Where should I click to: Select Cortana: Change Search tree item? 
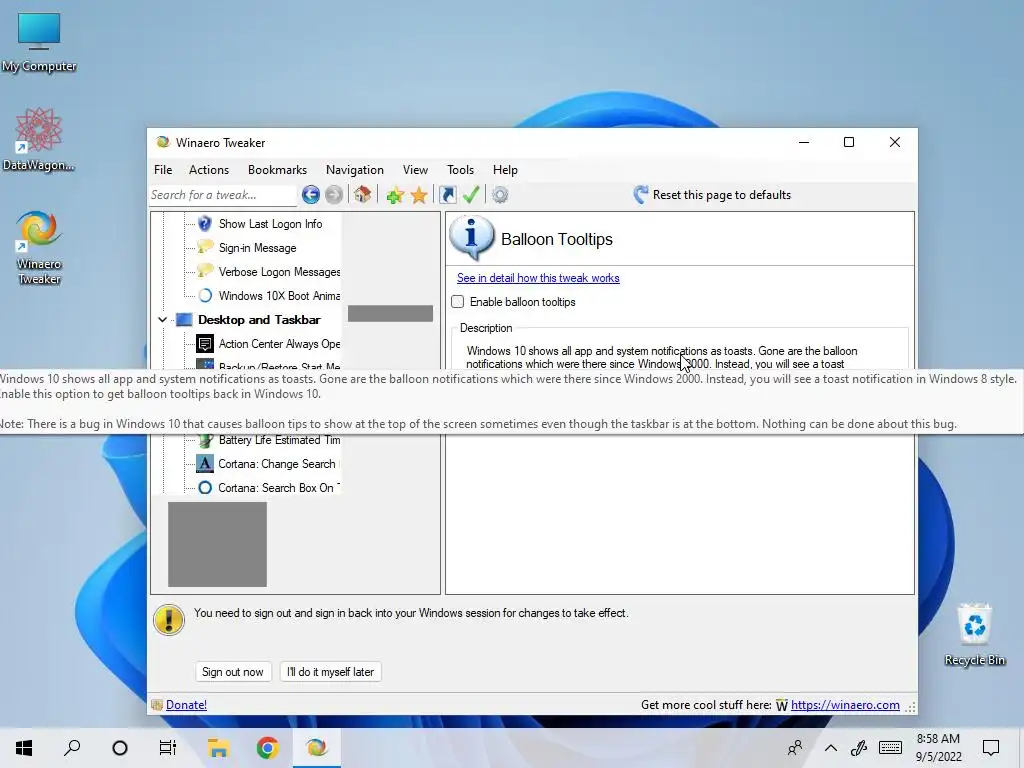(277, 464)
